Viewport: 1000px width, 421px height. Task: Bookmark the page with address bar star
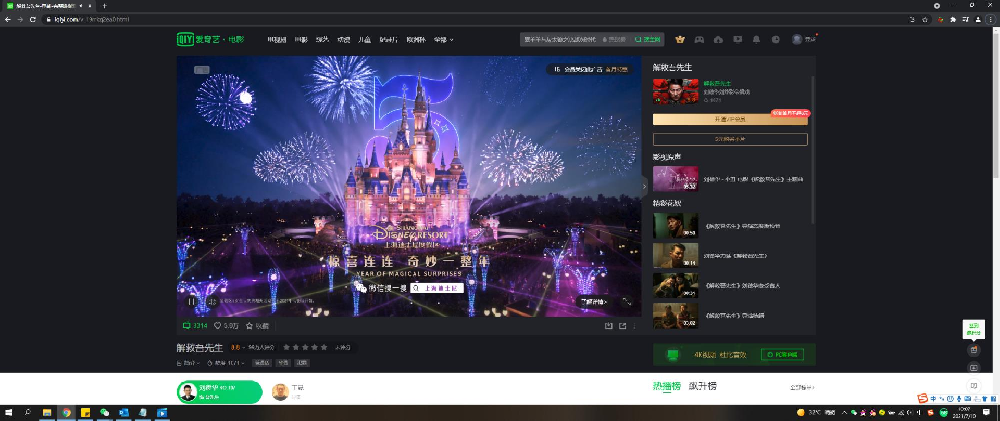[925, 20]
